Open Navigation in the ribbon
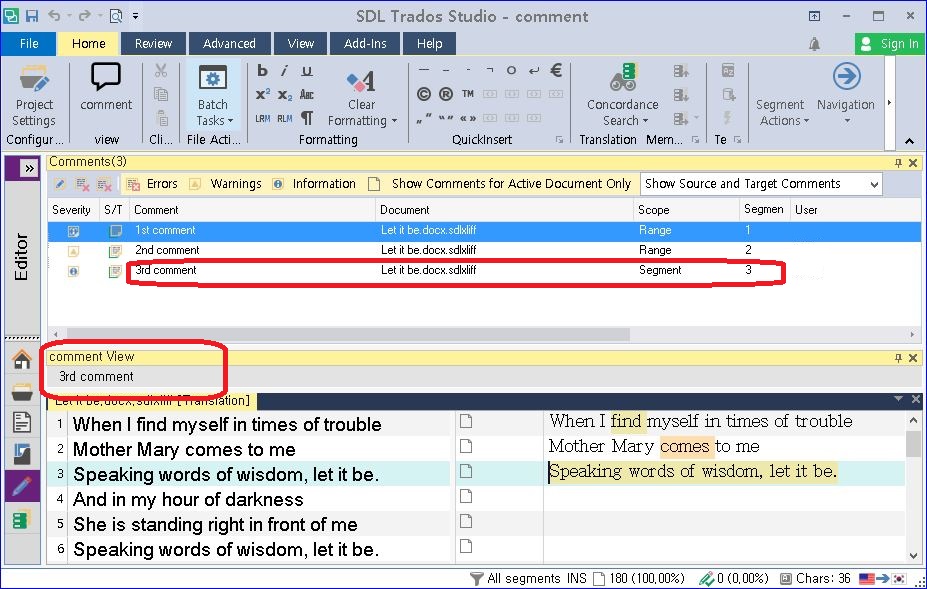The width and height of the screenshot is (927, 589). point(845,95)
